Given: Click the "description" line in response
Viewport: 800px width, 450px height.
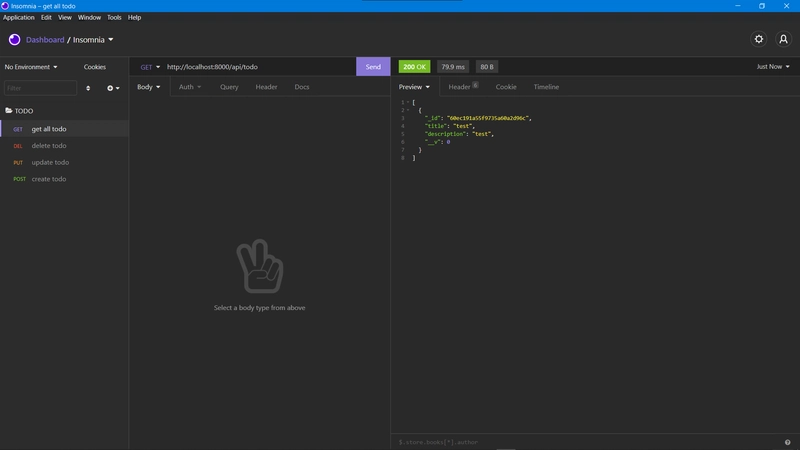Looking at the screenshot, I should [459, 134].
